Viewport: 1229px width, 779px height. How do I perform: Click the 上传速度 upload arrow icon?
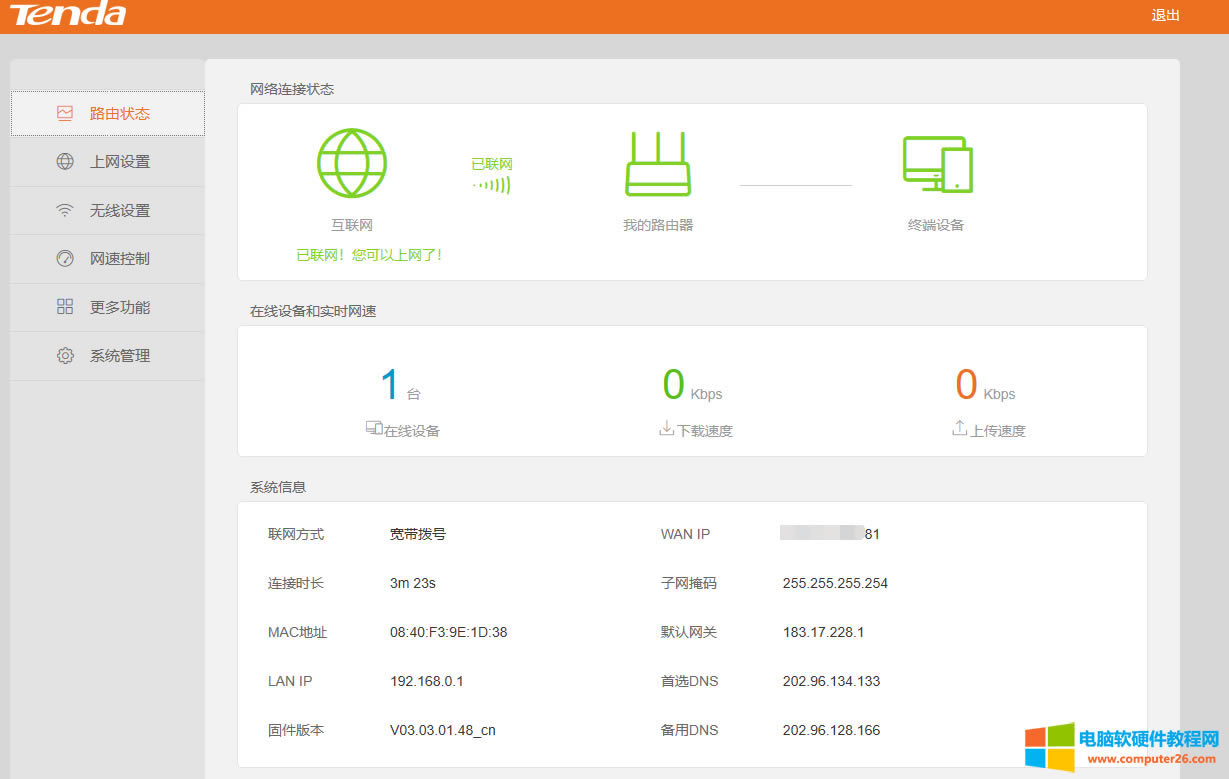point(957,428)
